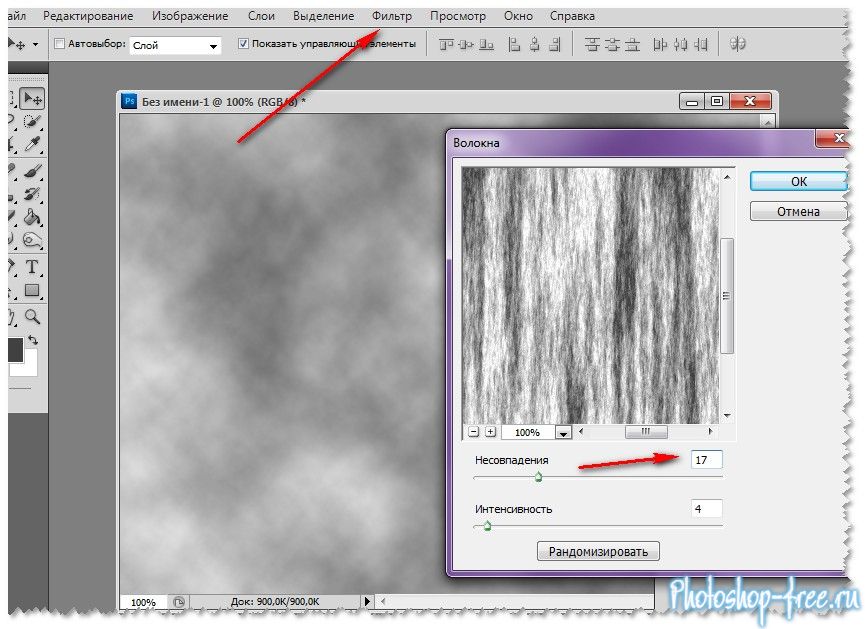Viewport: 865px width, 629px height.
Task: Click the swap foreground/background colors icon
Action: (32, 340)
